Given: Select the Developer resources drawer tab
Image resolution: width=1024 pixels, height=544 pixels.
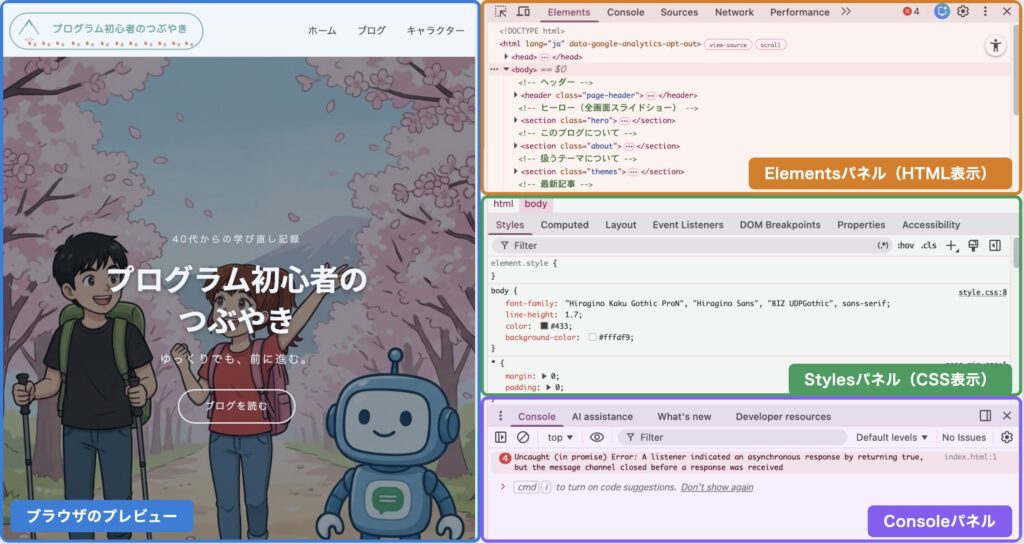Looking at the screenshot, I should (783, 417).
